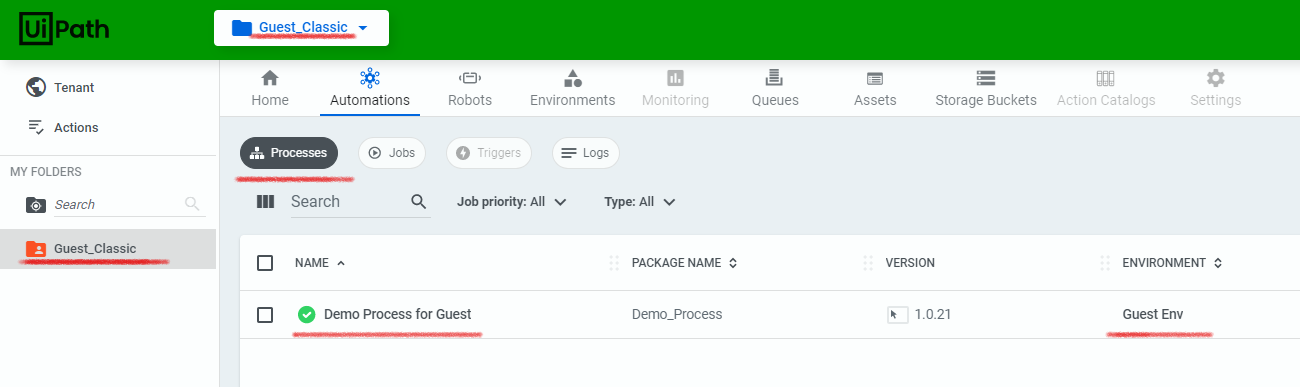Switch to the Home tab
The height and width of the screenshot is (387, 1300).
270,88
